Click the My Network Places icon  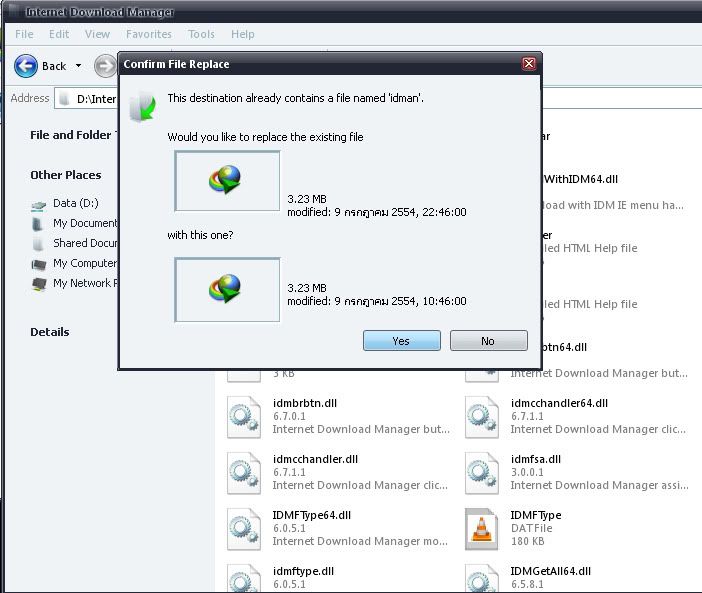click(x=39, y=285)
